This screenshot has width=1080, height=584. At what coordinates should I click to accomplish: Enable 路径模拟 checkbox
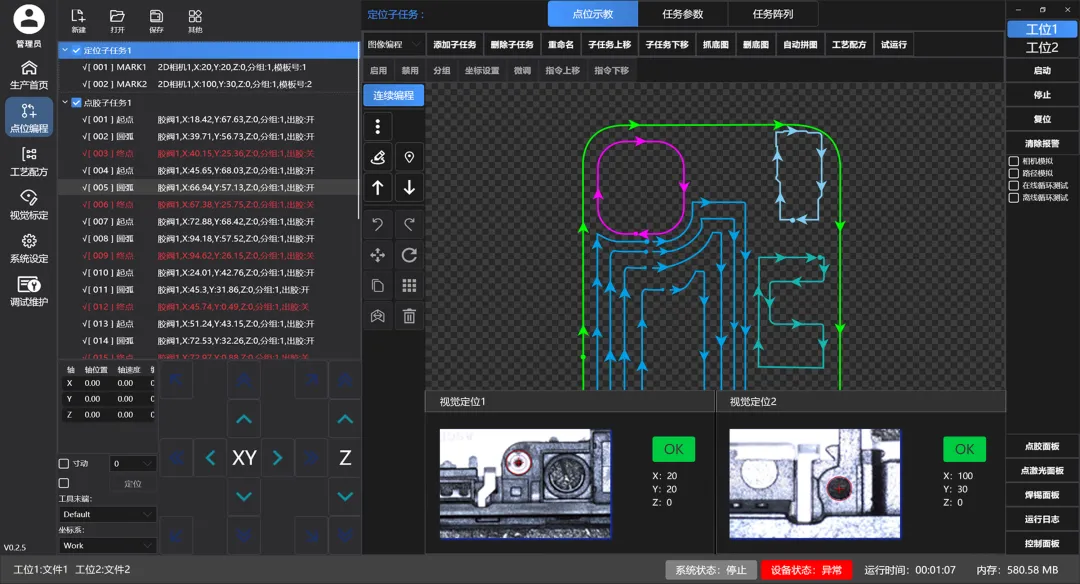1014,173
